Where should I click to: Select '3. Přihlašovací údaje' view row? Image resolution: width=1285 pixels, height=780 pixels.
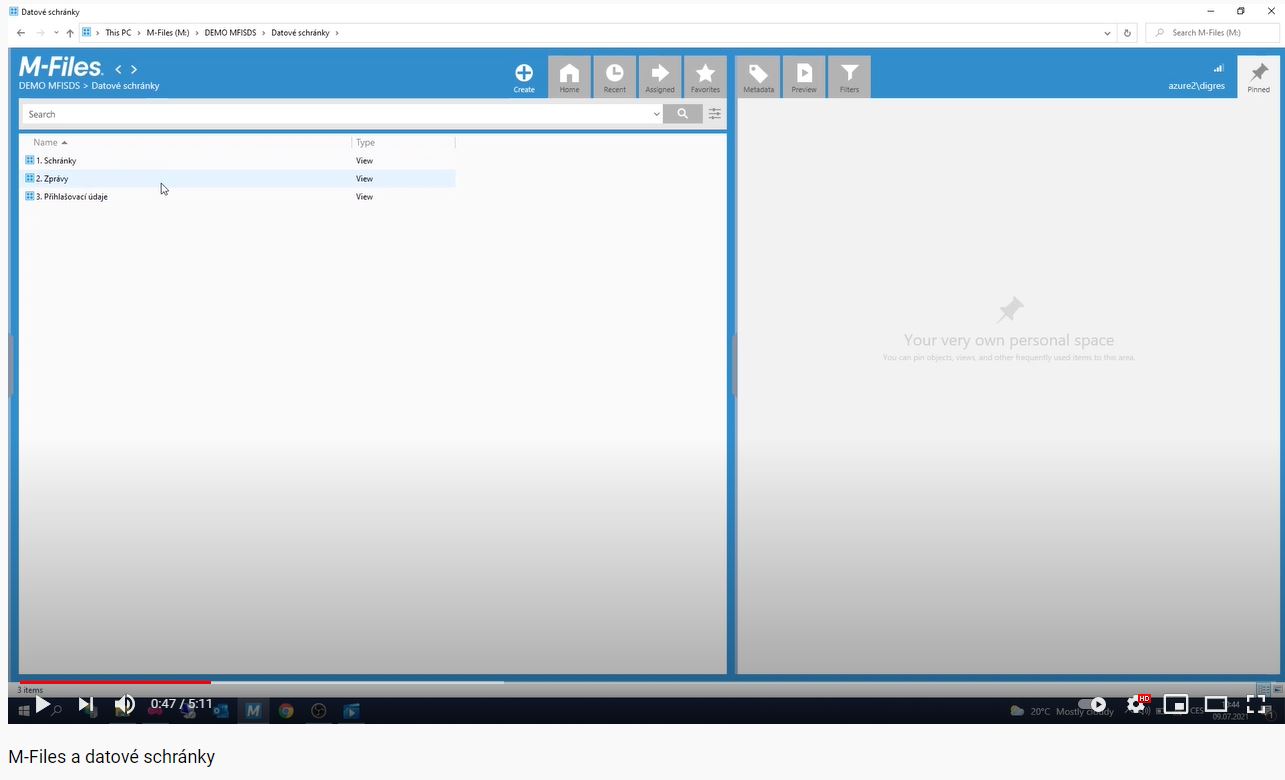pos(238,196)
